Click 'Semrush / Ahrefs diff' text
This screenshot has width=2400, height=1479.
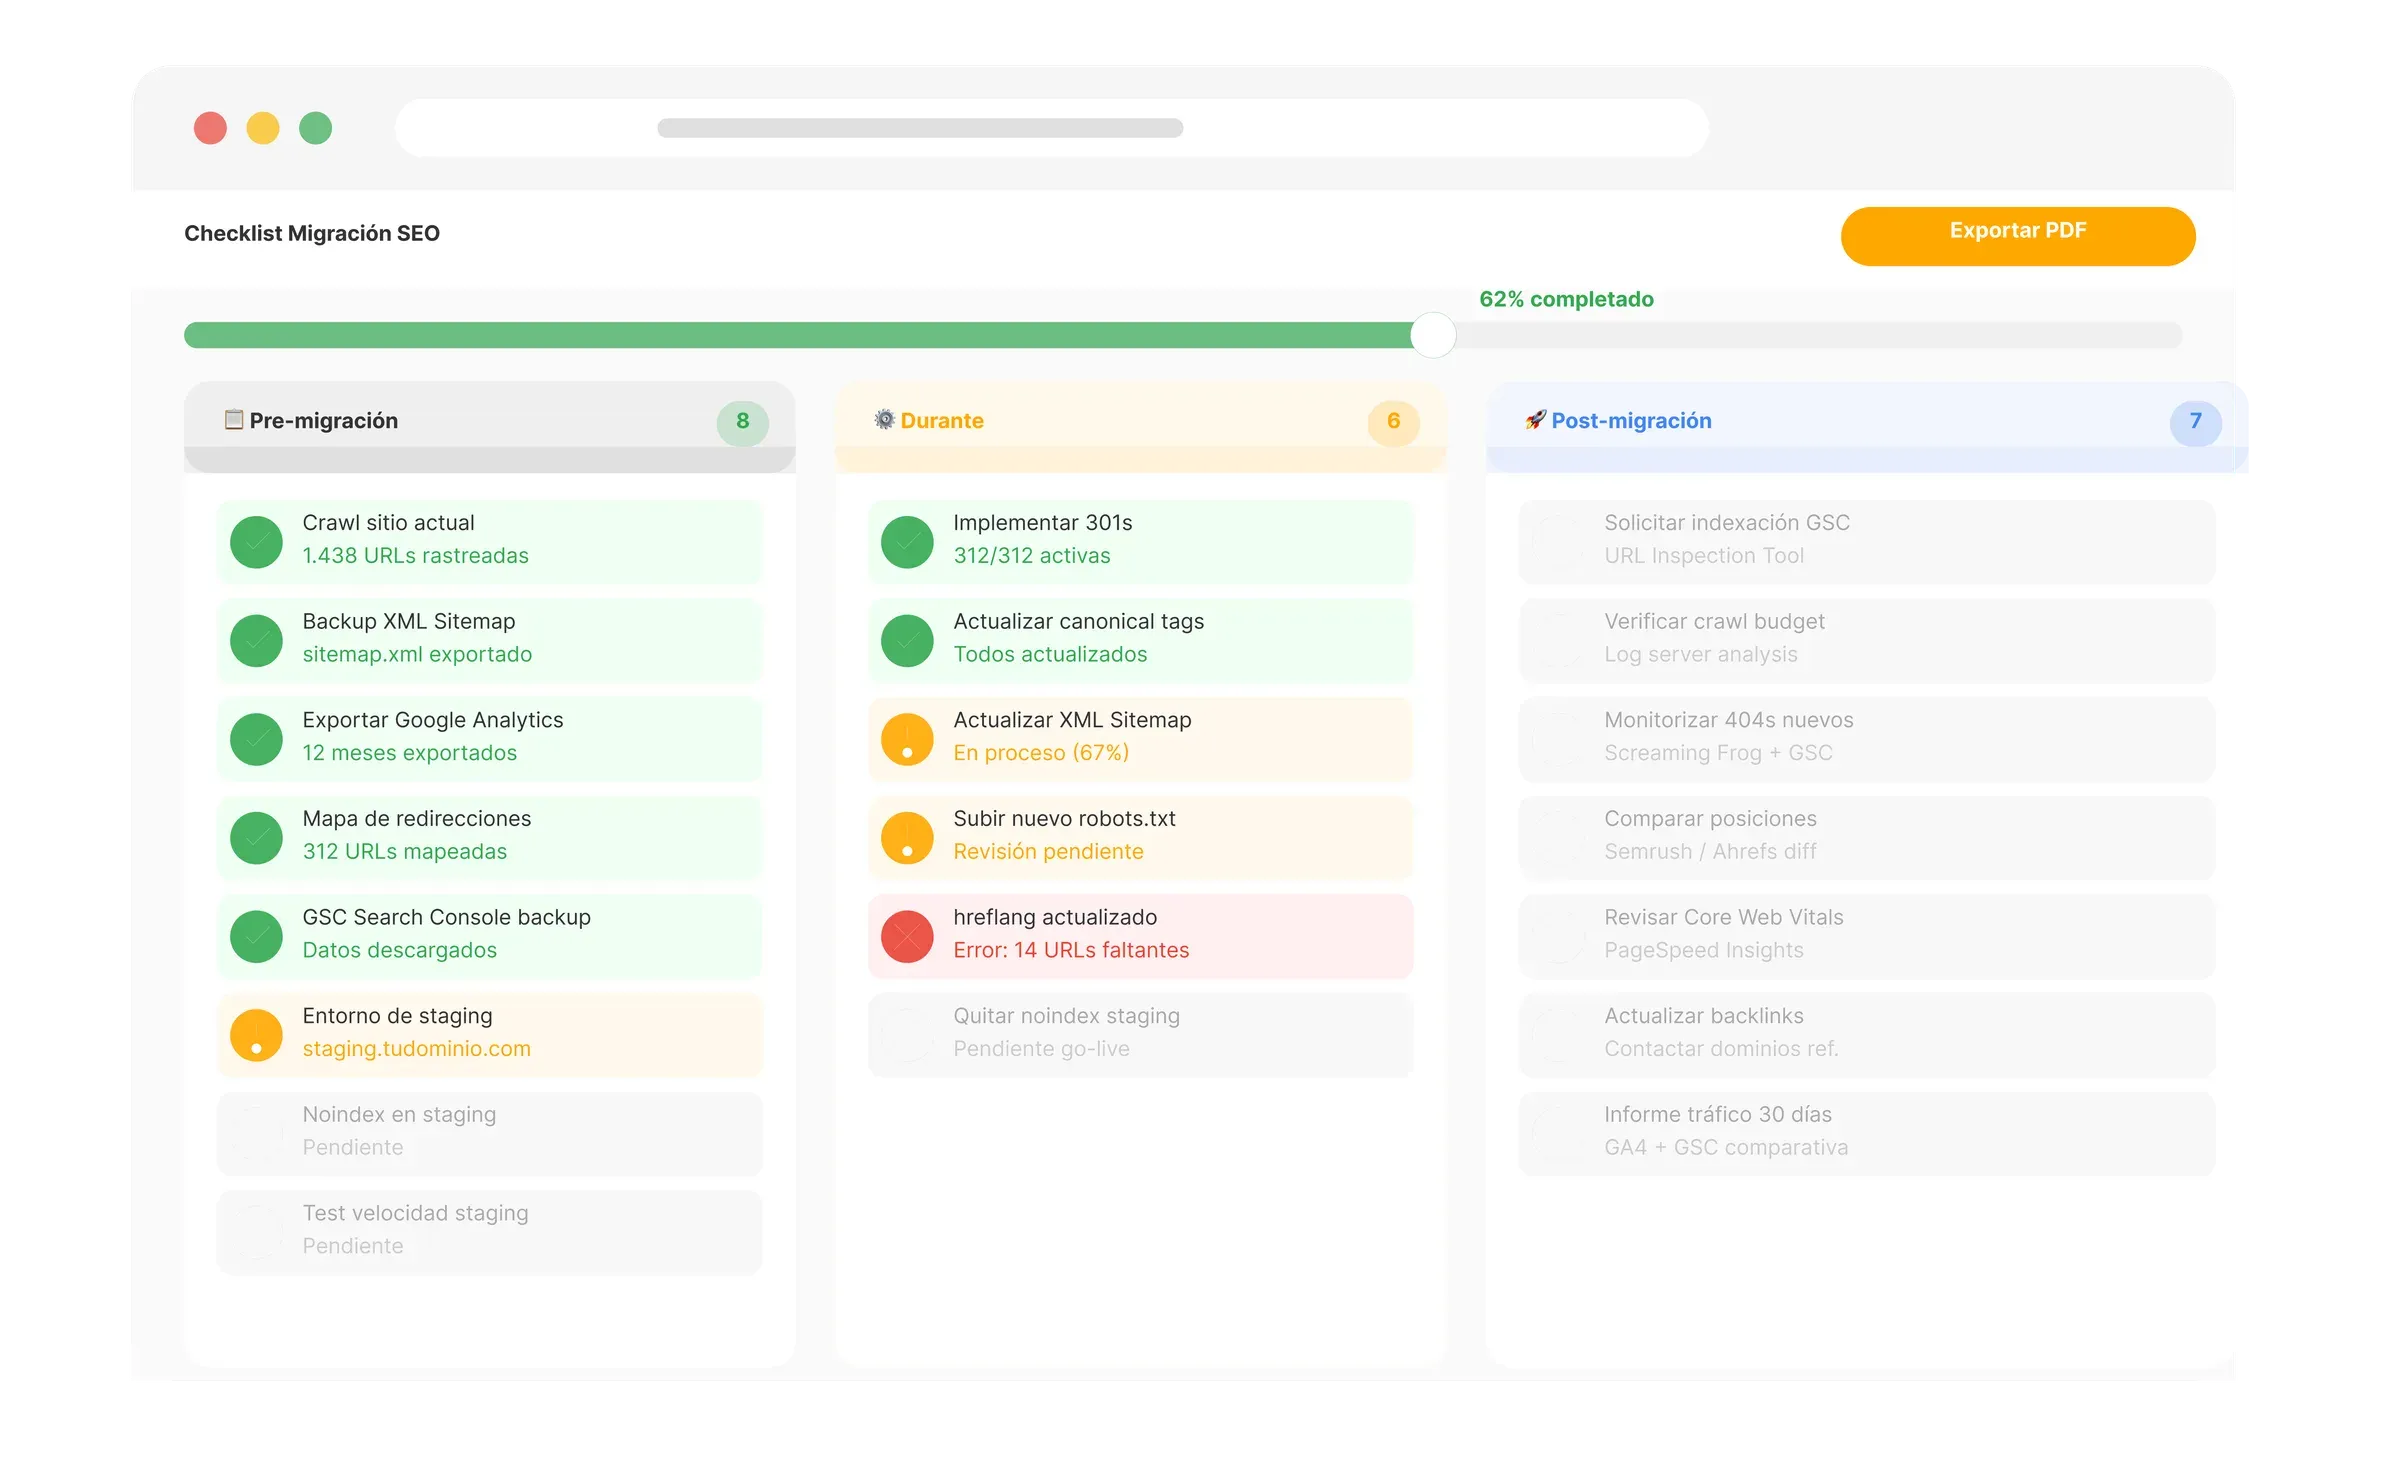point(1710,852)
